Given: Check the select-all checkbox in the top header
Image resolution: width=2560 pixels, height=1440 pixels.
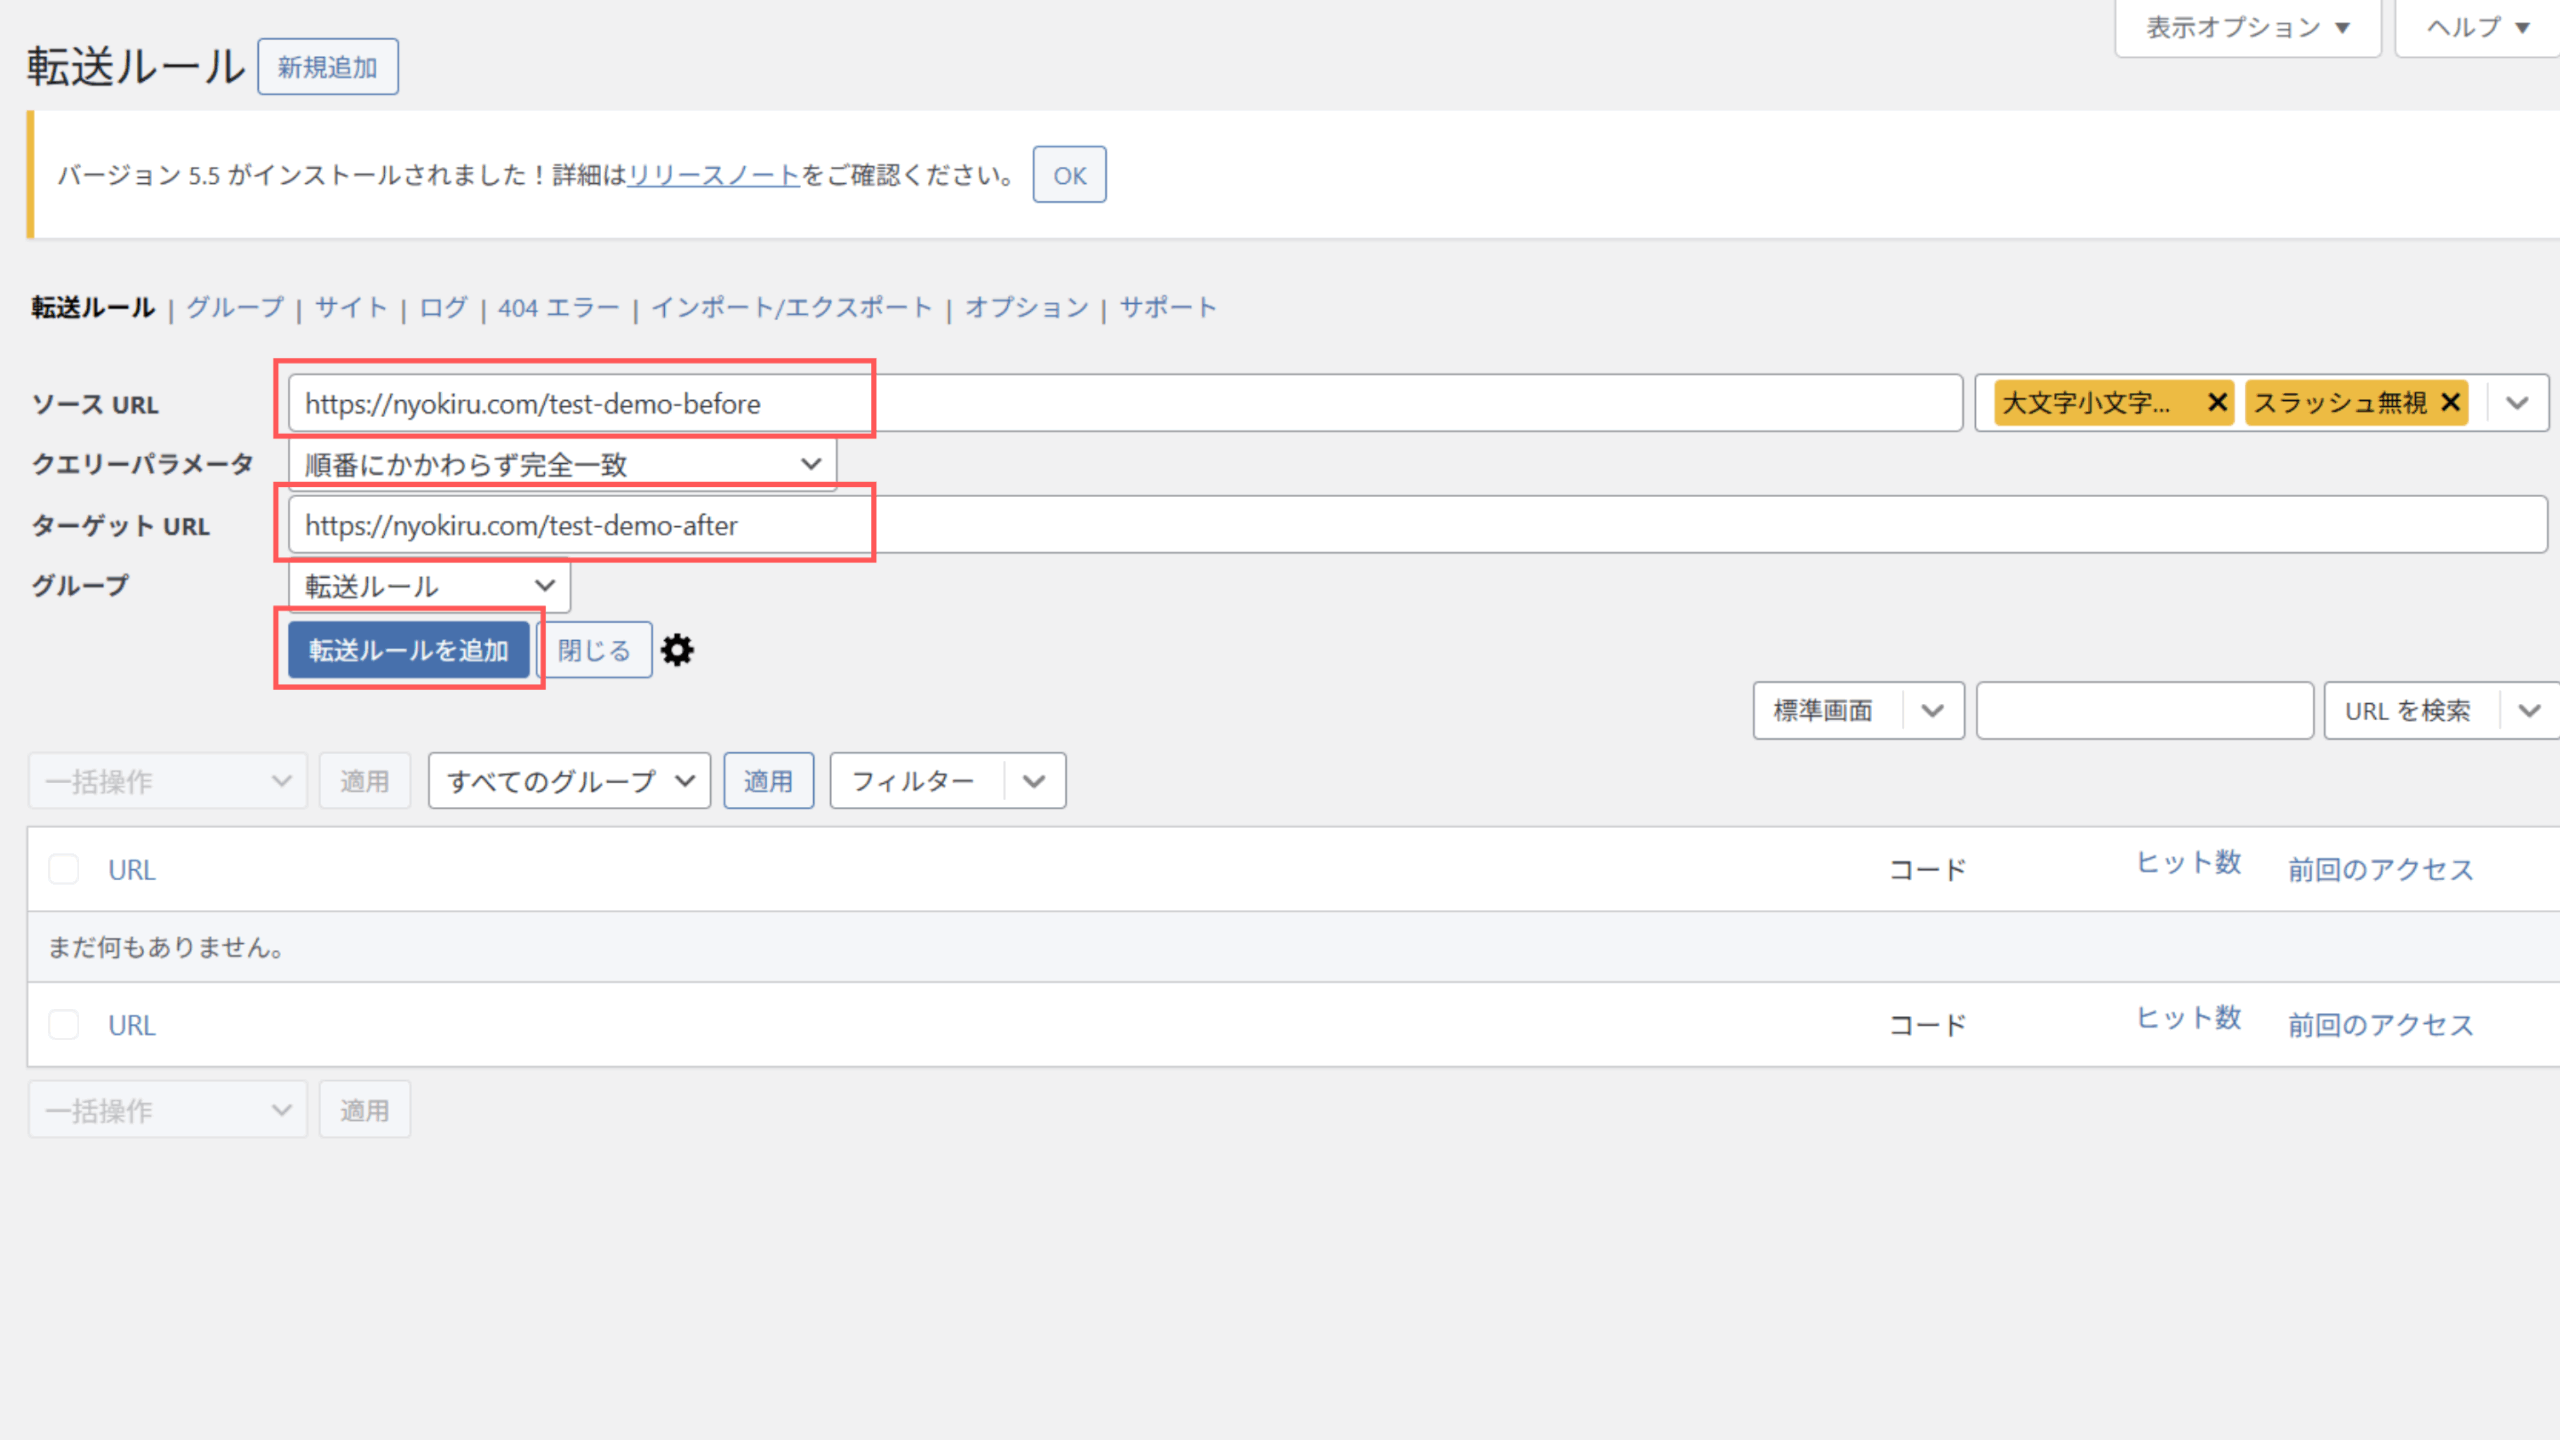Looking at the screenshot, I should click(x=64, y=869).
